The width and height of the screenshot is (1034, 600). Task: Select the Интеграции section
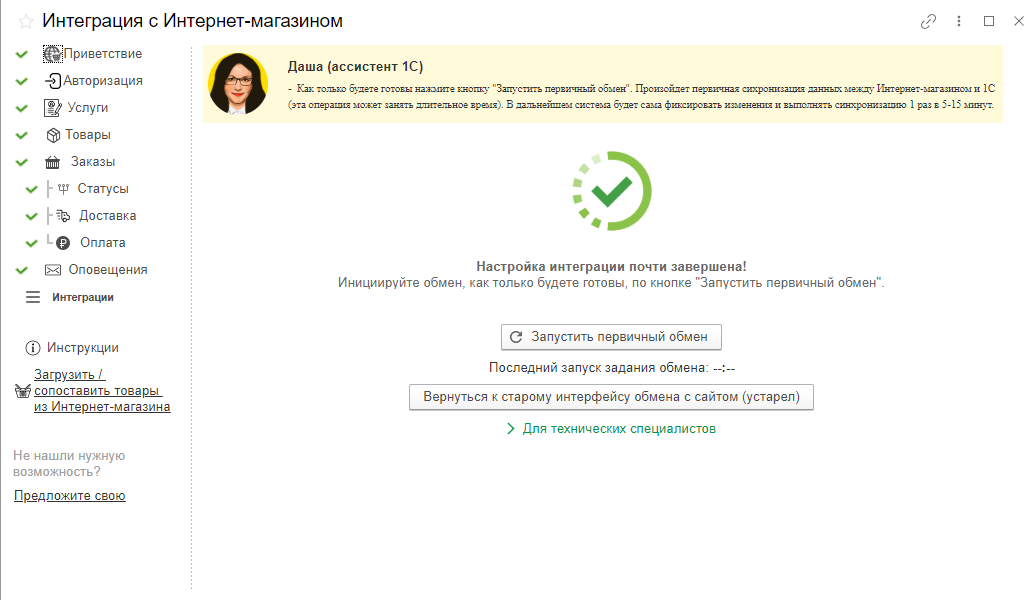click(83, 297)
